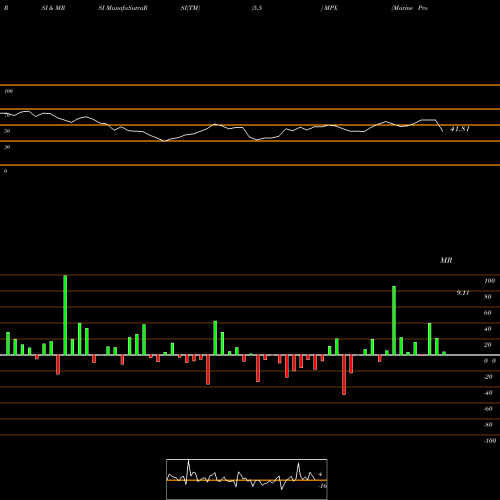
Task: Click the MR panel title label
Action: point(446,260)
